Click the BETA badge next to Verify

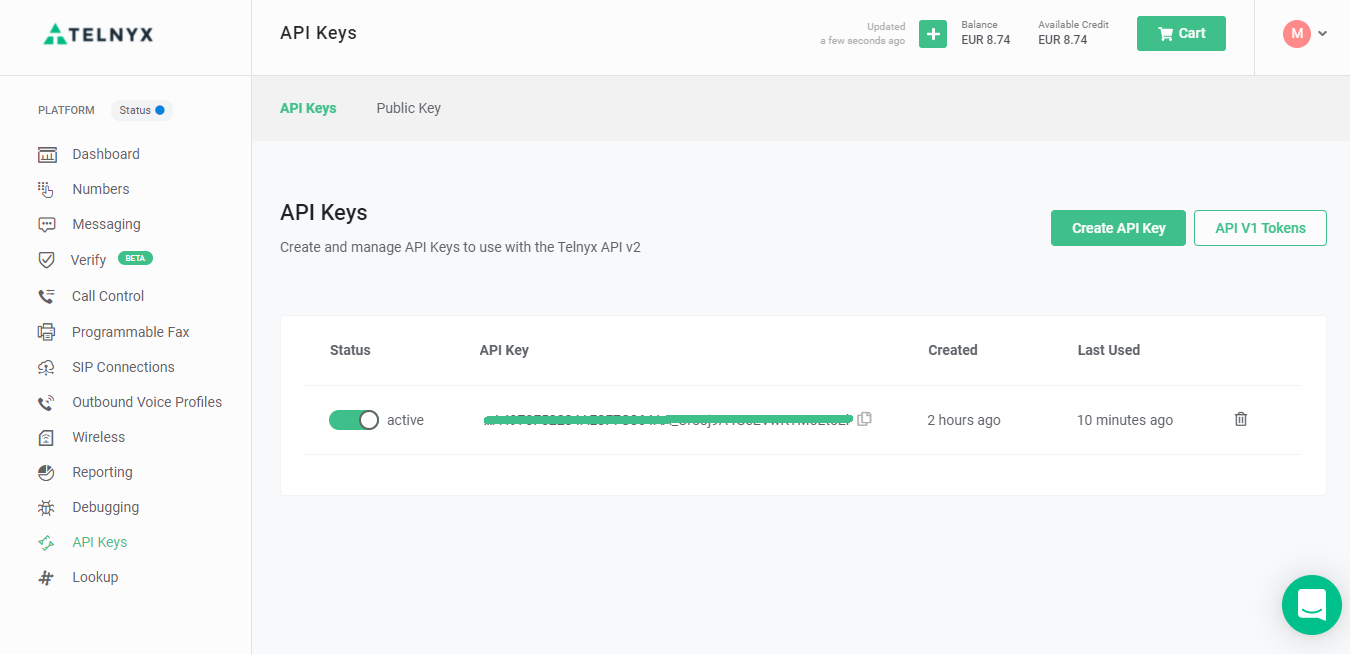pyautogui.click(x=135, y=258)
